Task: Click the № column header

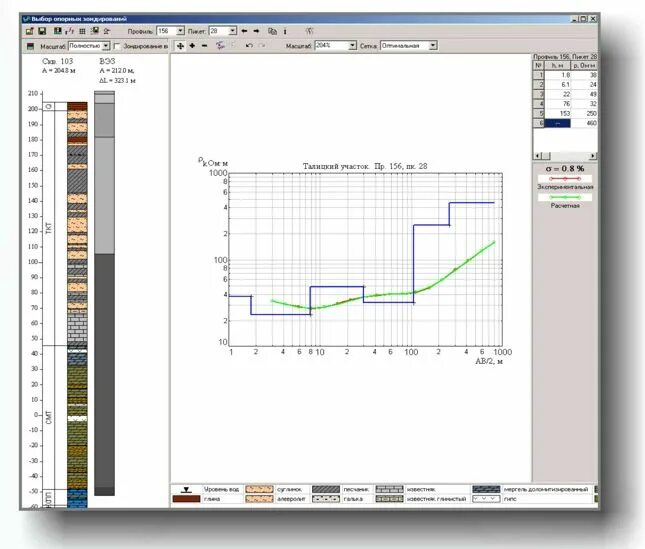Action: (538, 65)
